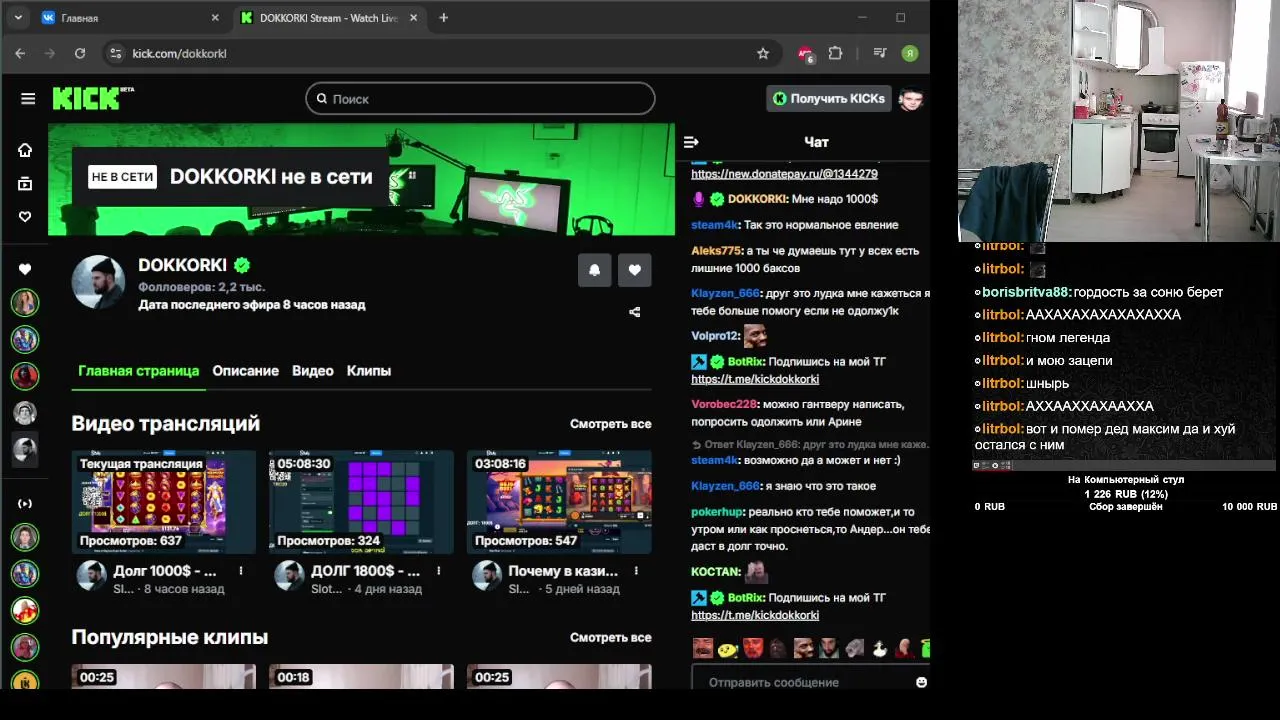The width and height of the screenshot is (1280, 720).
Task: Click the 'Получить KICKs' button
Action: click(828, 99)
